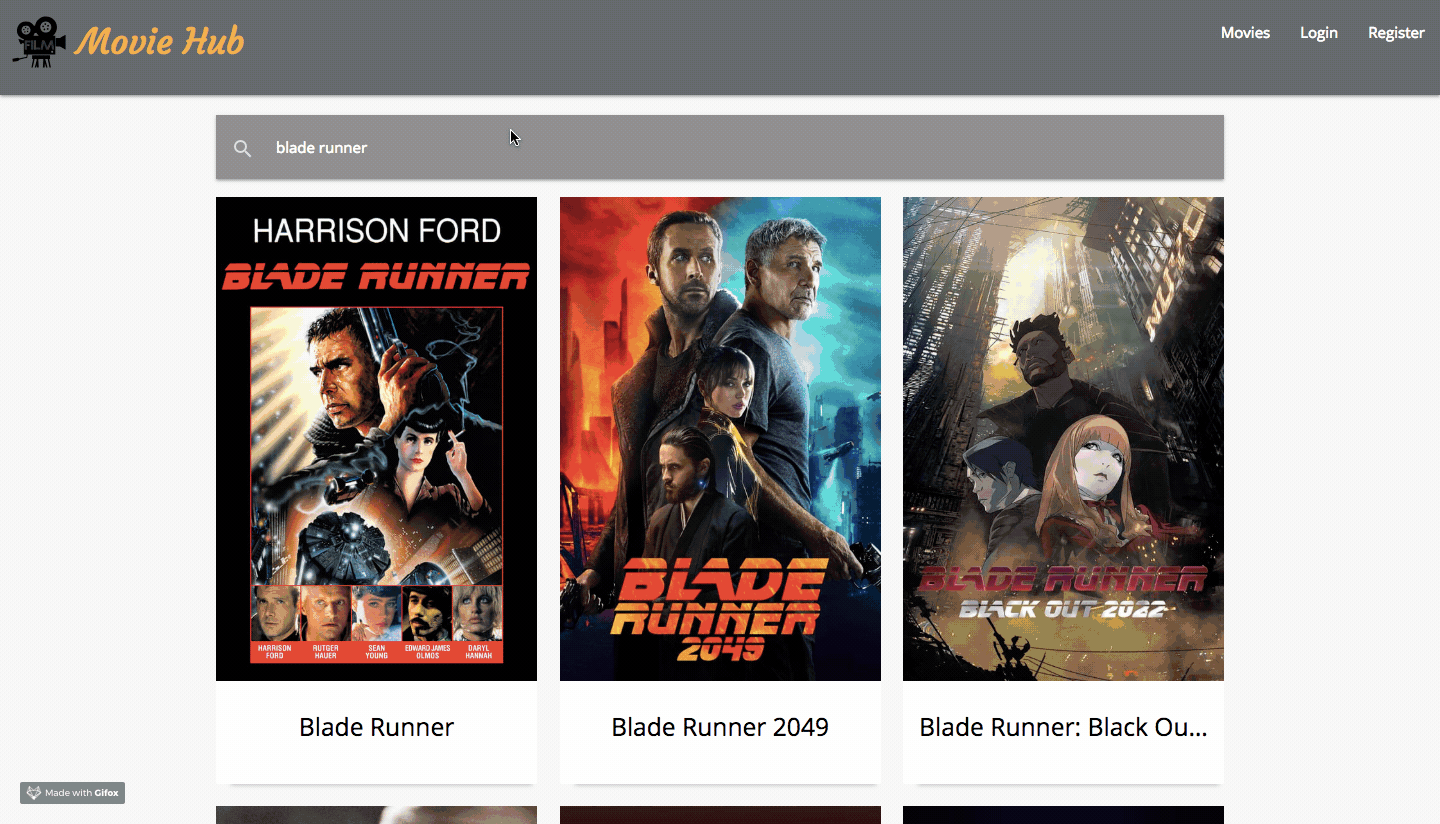Screen dimensions: 1440x824
Task: Click the Gifox fox icon in badge
Action: 33,793
